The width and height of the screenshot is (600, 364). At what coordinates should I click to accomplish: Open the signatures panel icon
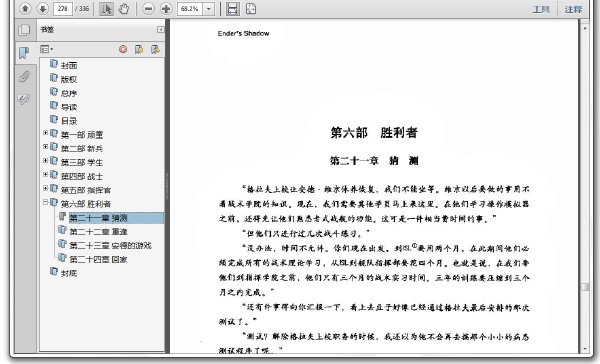pos(24,100)
